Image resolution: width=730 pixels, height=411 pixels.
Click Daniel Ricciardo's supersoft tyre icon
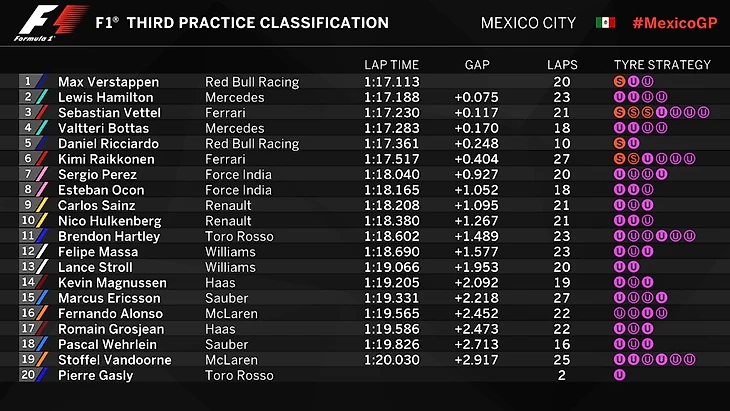click(620, 143)
